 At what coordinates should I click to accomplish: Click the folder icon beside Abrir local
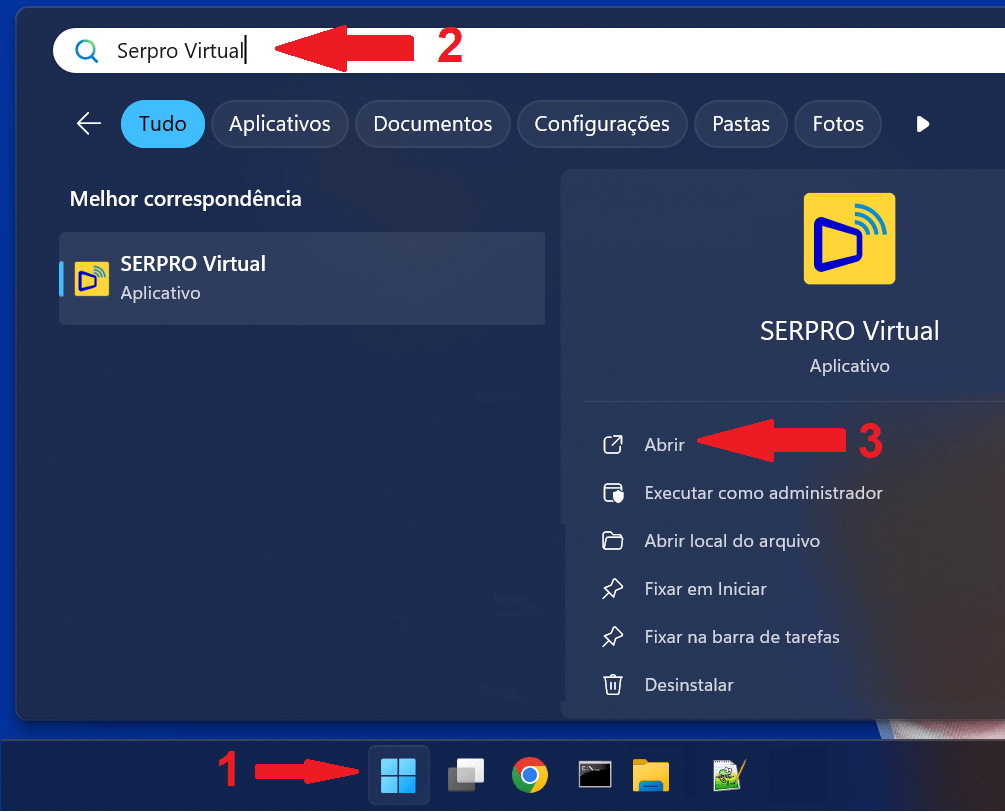[613, 541]
